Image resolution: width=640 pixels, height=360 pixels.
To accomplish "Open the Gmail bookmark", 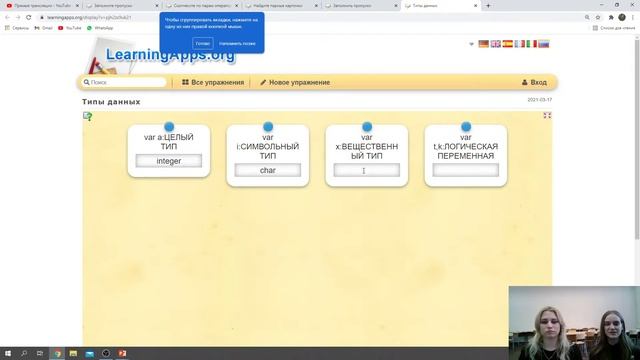I will click(44, 28).
